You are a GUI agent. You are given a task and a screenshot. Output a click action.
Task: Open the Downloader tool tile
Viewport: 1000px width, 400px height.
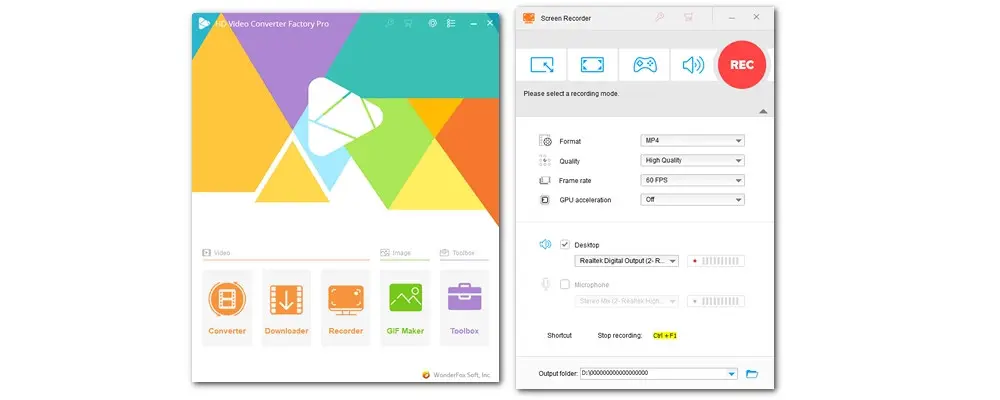[x=286, y=307]
